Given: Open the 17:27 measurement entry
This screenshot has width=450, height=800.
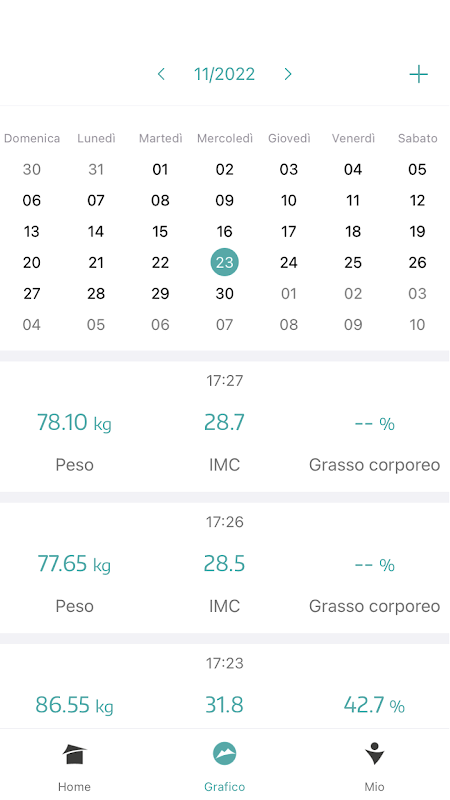Looking at the screenshot, I should [x=224, y=427].
